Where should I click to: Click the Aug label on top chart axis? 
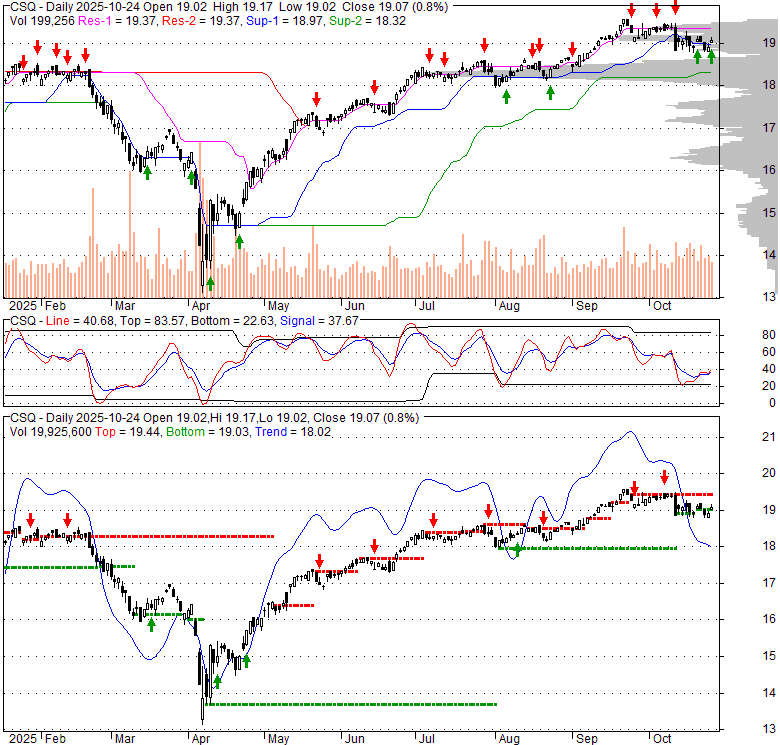pos(509,305)
